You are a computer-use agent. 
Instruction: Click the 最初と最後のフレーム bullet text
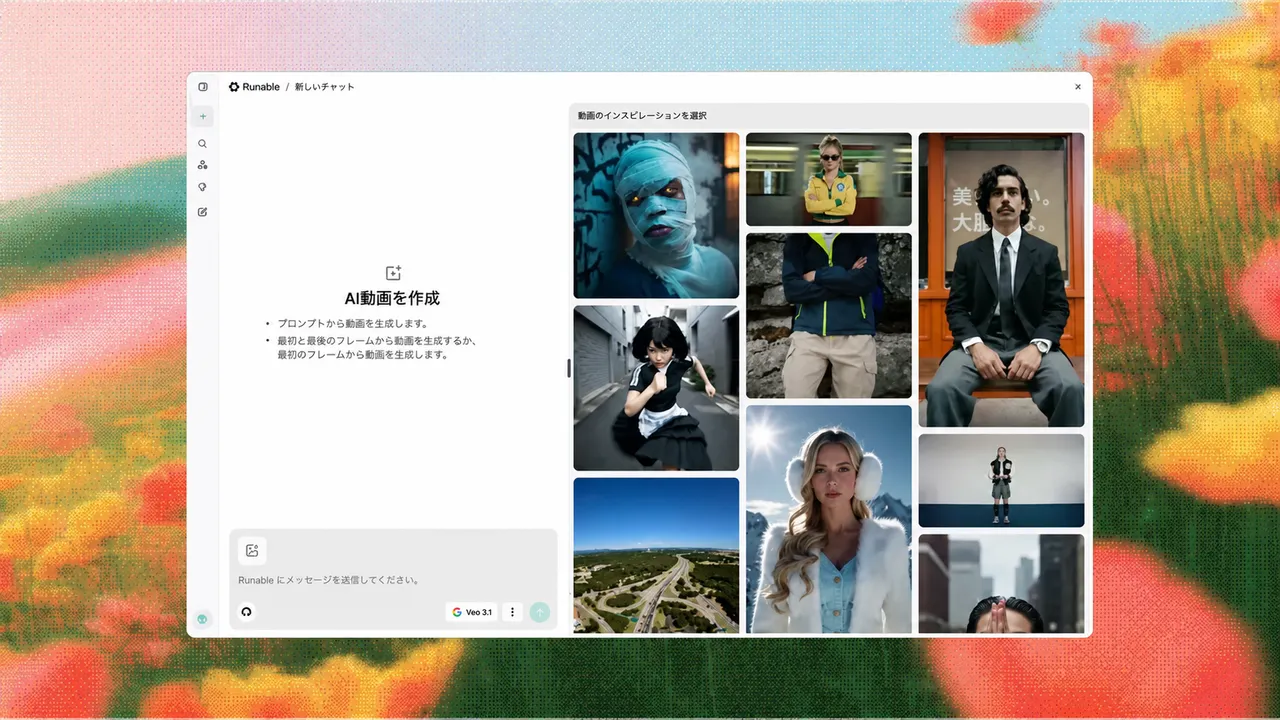click(x=377, y=347)
